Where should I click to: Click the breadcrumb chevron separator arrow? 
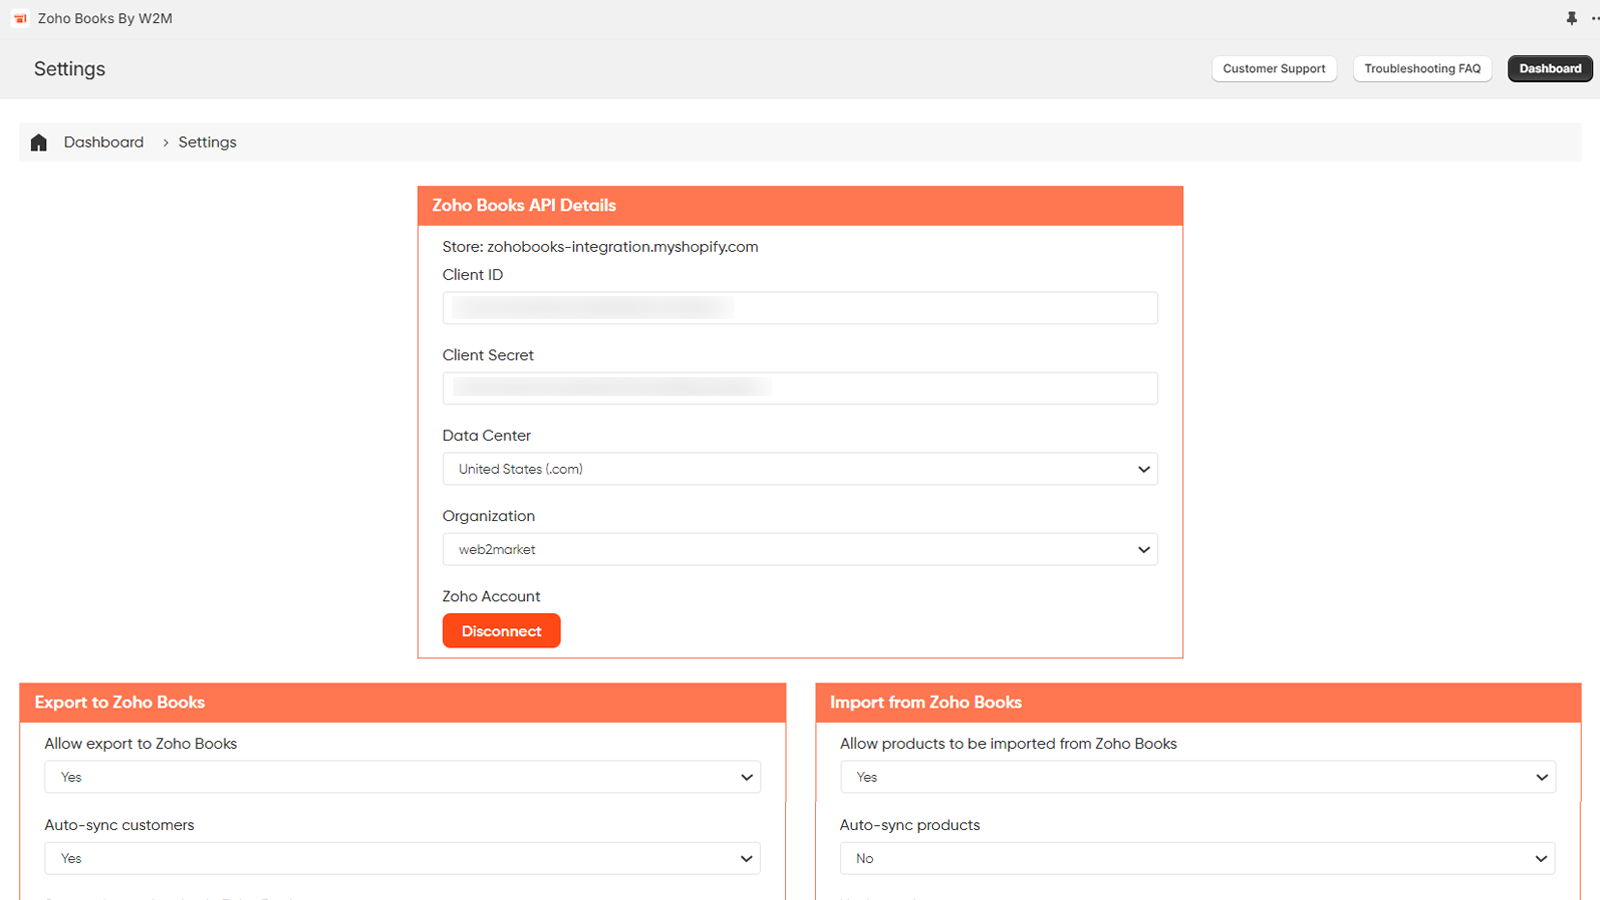[x=166, y=143]
